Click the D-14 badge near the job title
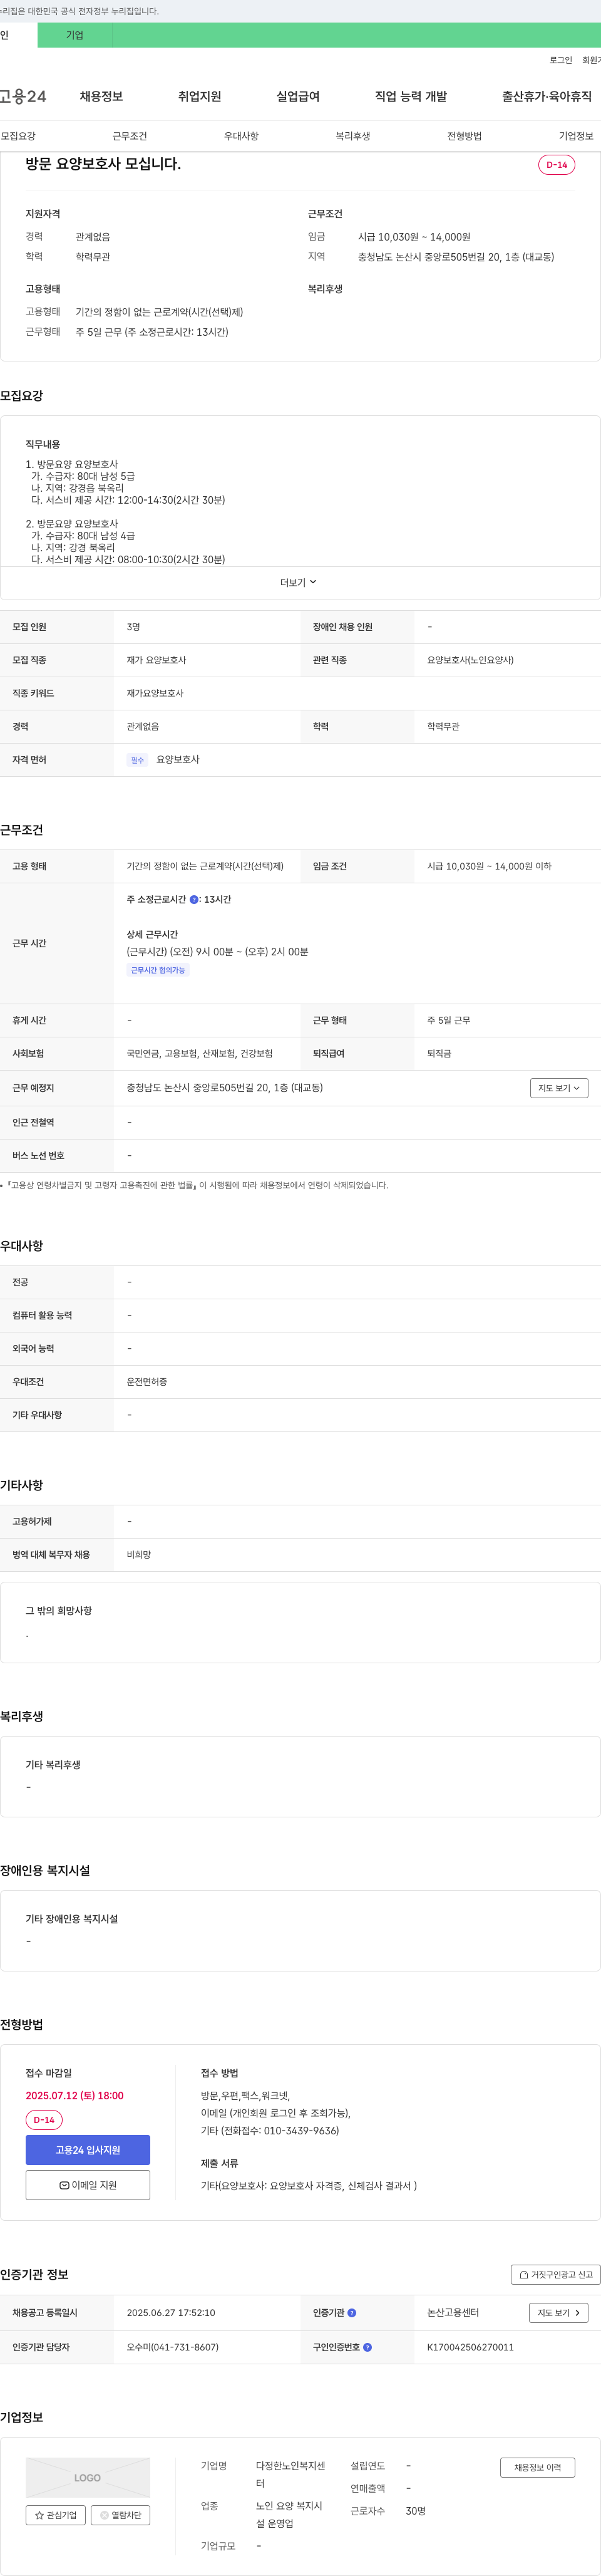This screenshot has width=601, height=2576. tap(556, 165)
